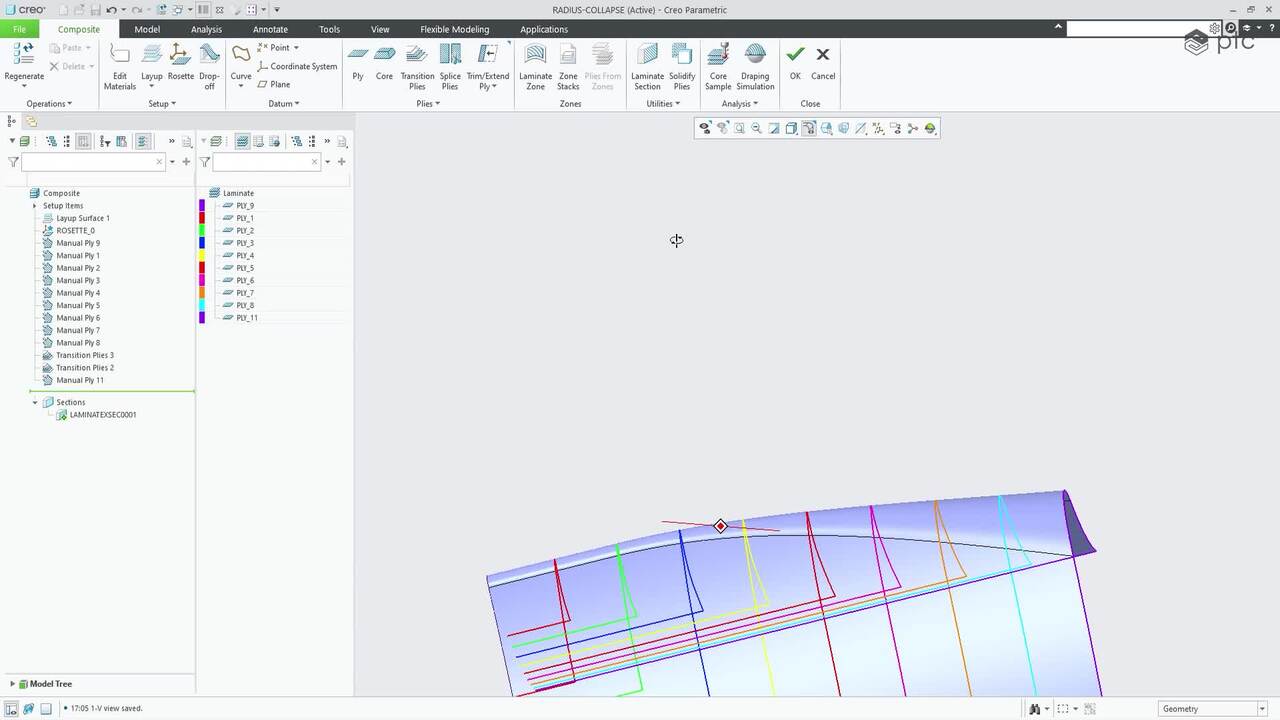Click the green color swatch beside PLY_2

click(202, 230)
